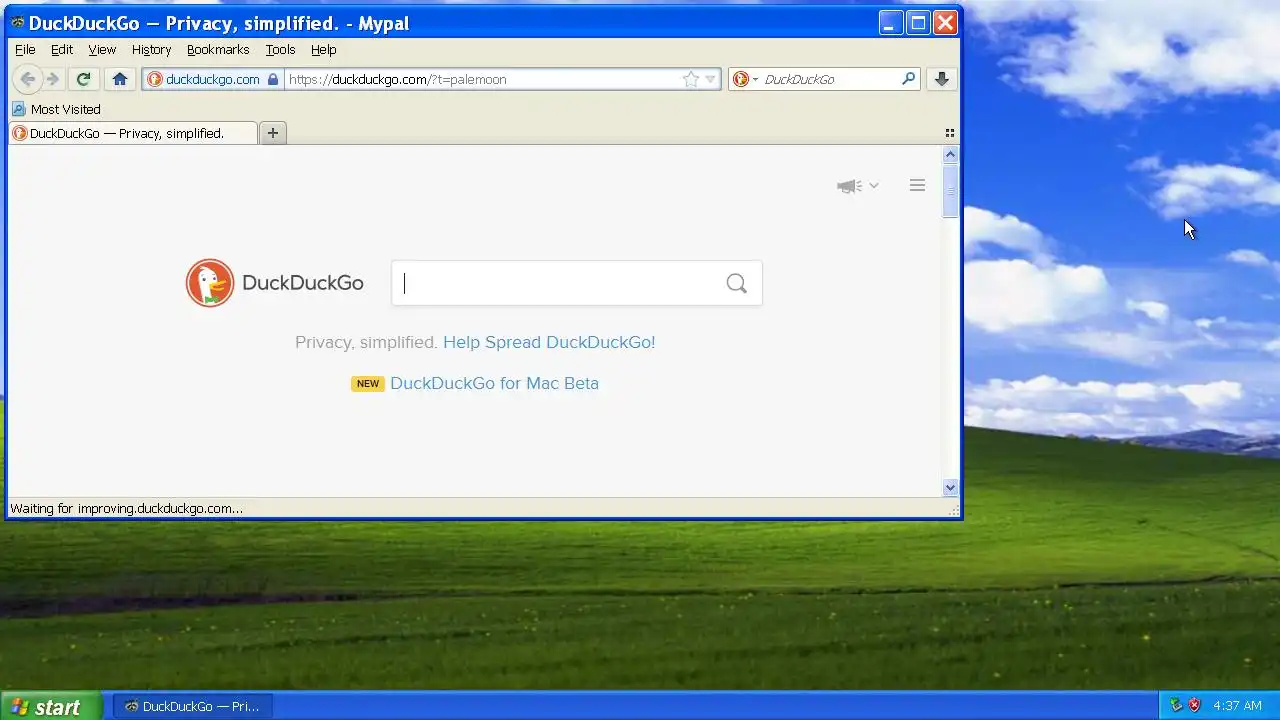
Task: Click the network tray icon
Action: 1176,706
